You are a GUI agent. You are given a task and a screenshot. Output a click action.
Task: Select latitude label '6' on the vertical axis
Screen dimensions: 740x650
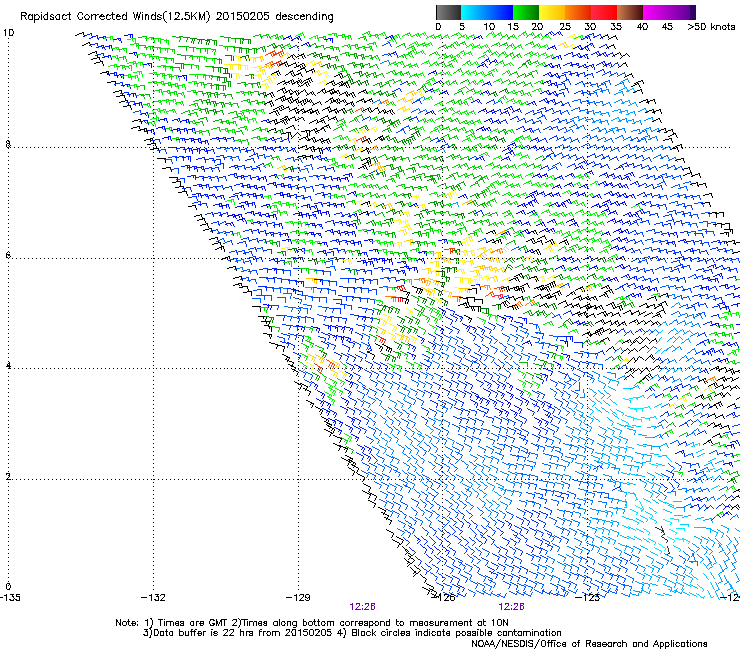coord(8,255)
